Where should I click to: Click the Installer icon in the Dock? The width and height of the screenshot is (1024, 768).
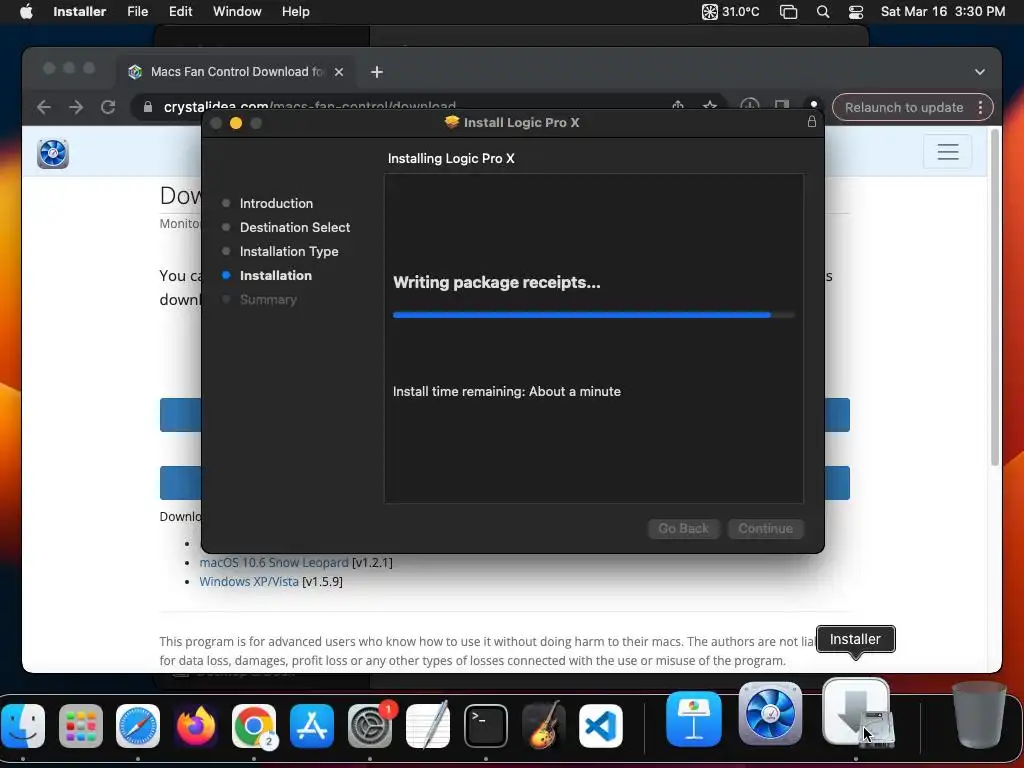(x=856, y=712)
